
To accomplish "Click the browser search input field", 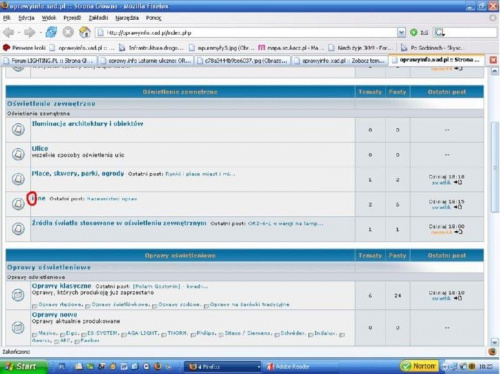I will coord(471,32).
